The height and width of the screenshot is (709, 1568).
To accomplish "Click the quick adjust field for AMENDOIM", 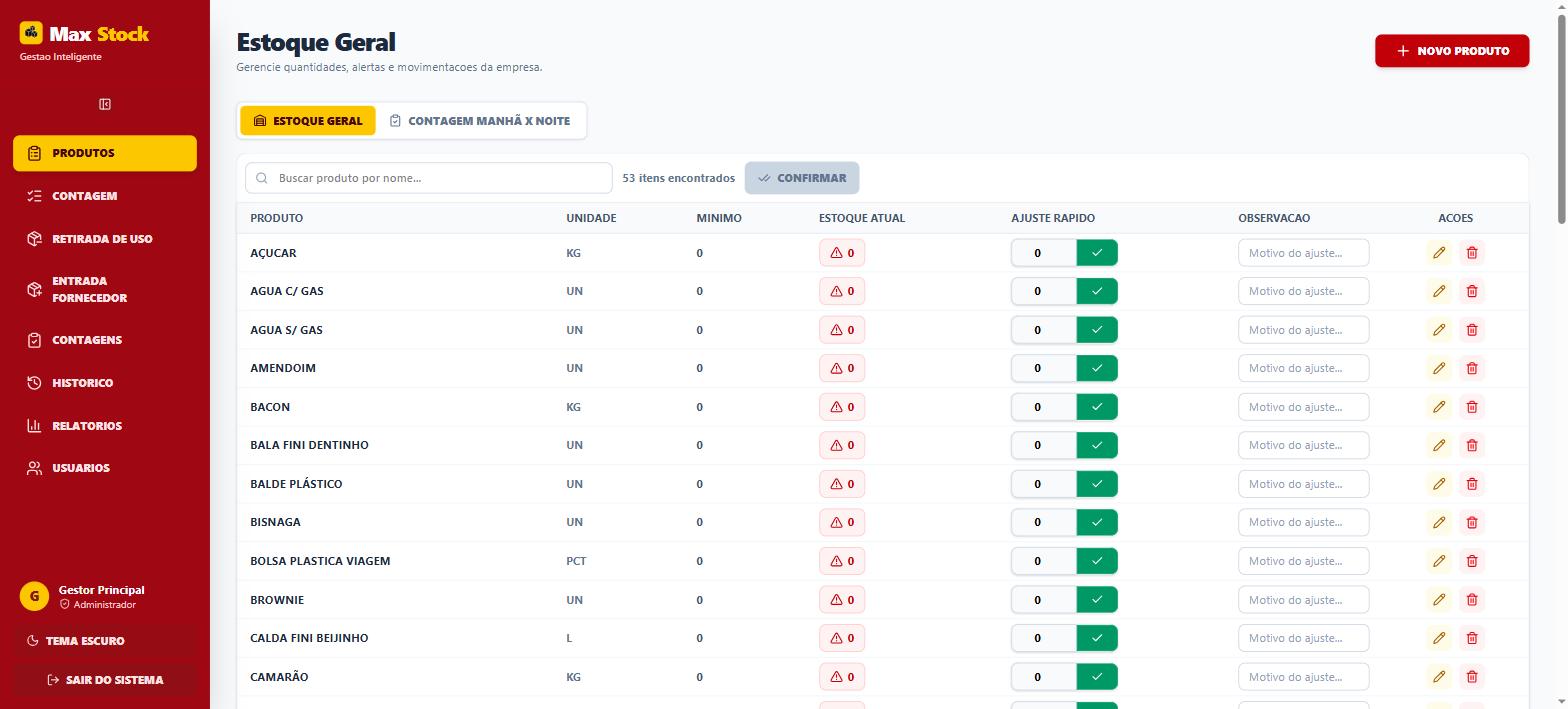I will click(x=1043, y=368).
